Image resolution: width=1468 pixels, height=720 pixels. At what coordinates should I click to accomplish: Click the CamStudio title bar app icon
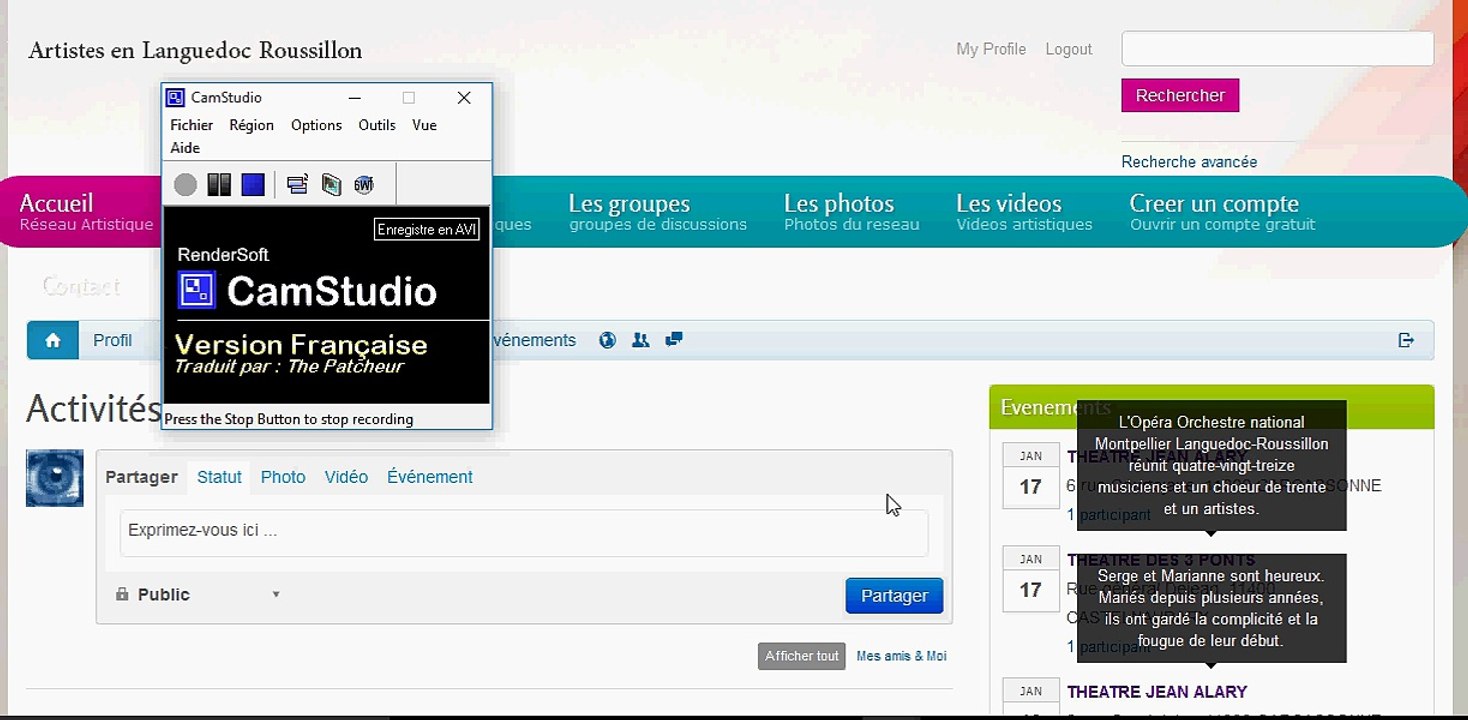point(176,98)
